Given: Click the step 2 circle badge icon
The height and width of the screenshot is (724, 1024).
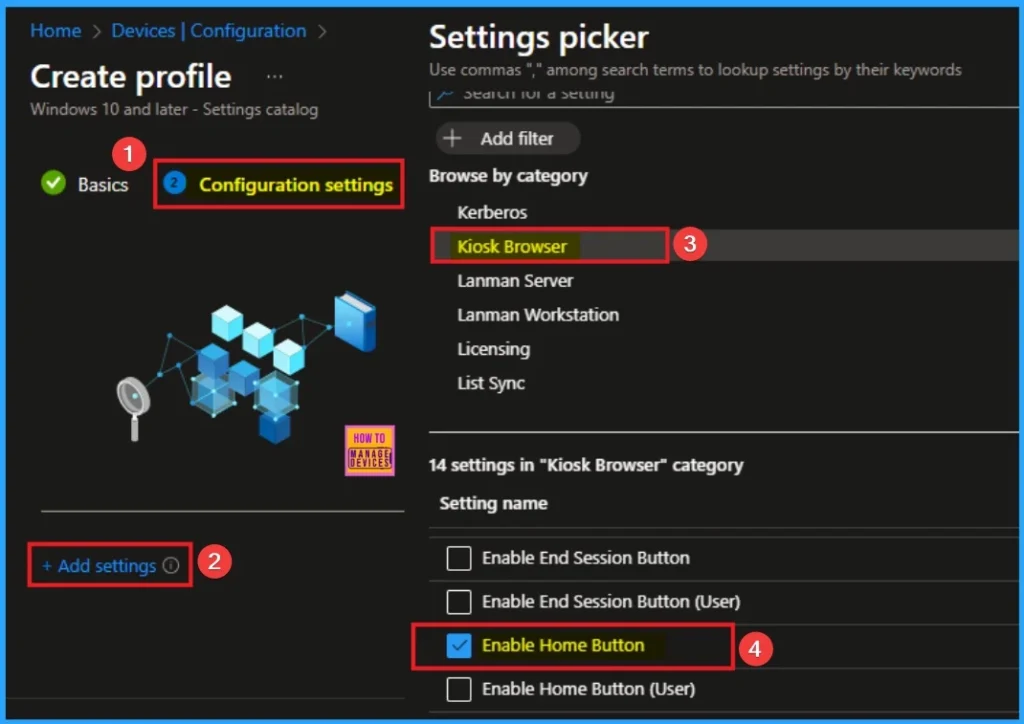Looking at the screenshot, I should 175,184.
